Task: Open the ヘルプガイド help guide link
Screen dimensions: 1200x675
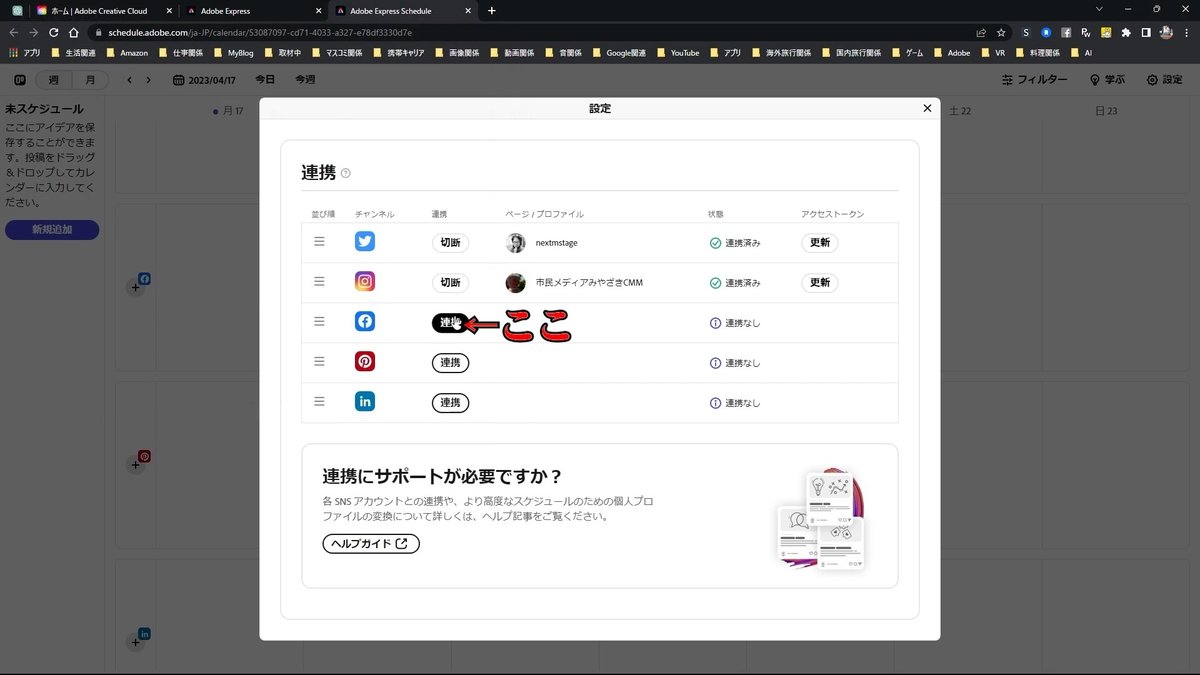Action: click(371, 544)
